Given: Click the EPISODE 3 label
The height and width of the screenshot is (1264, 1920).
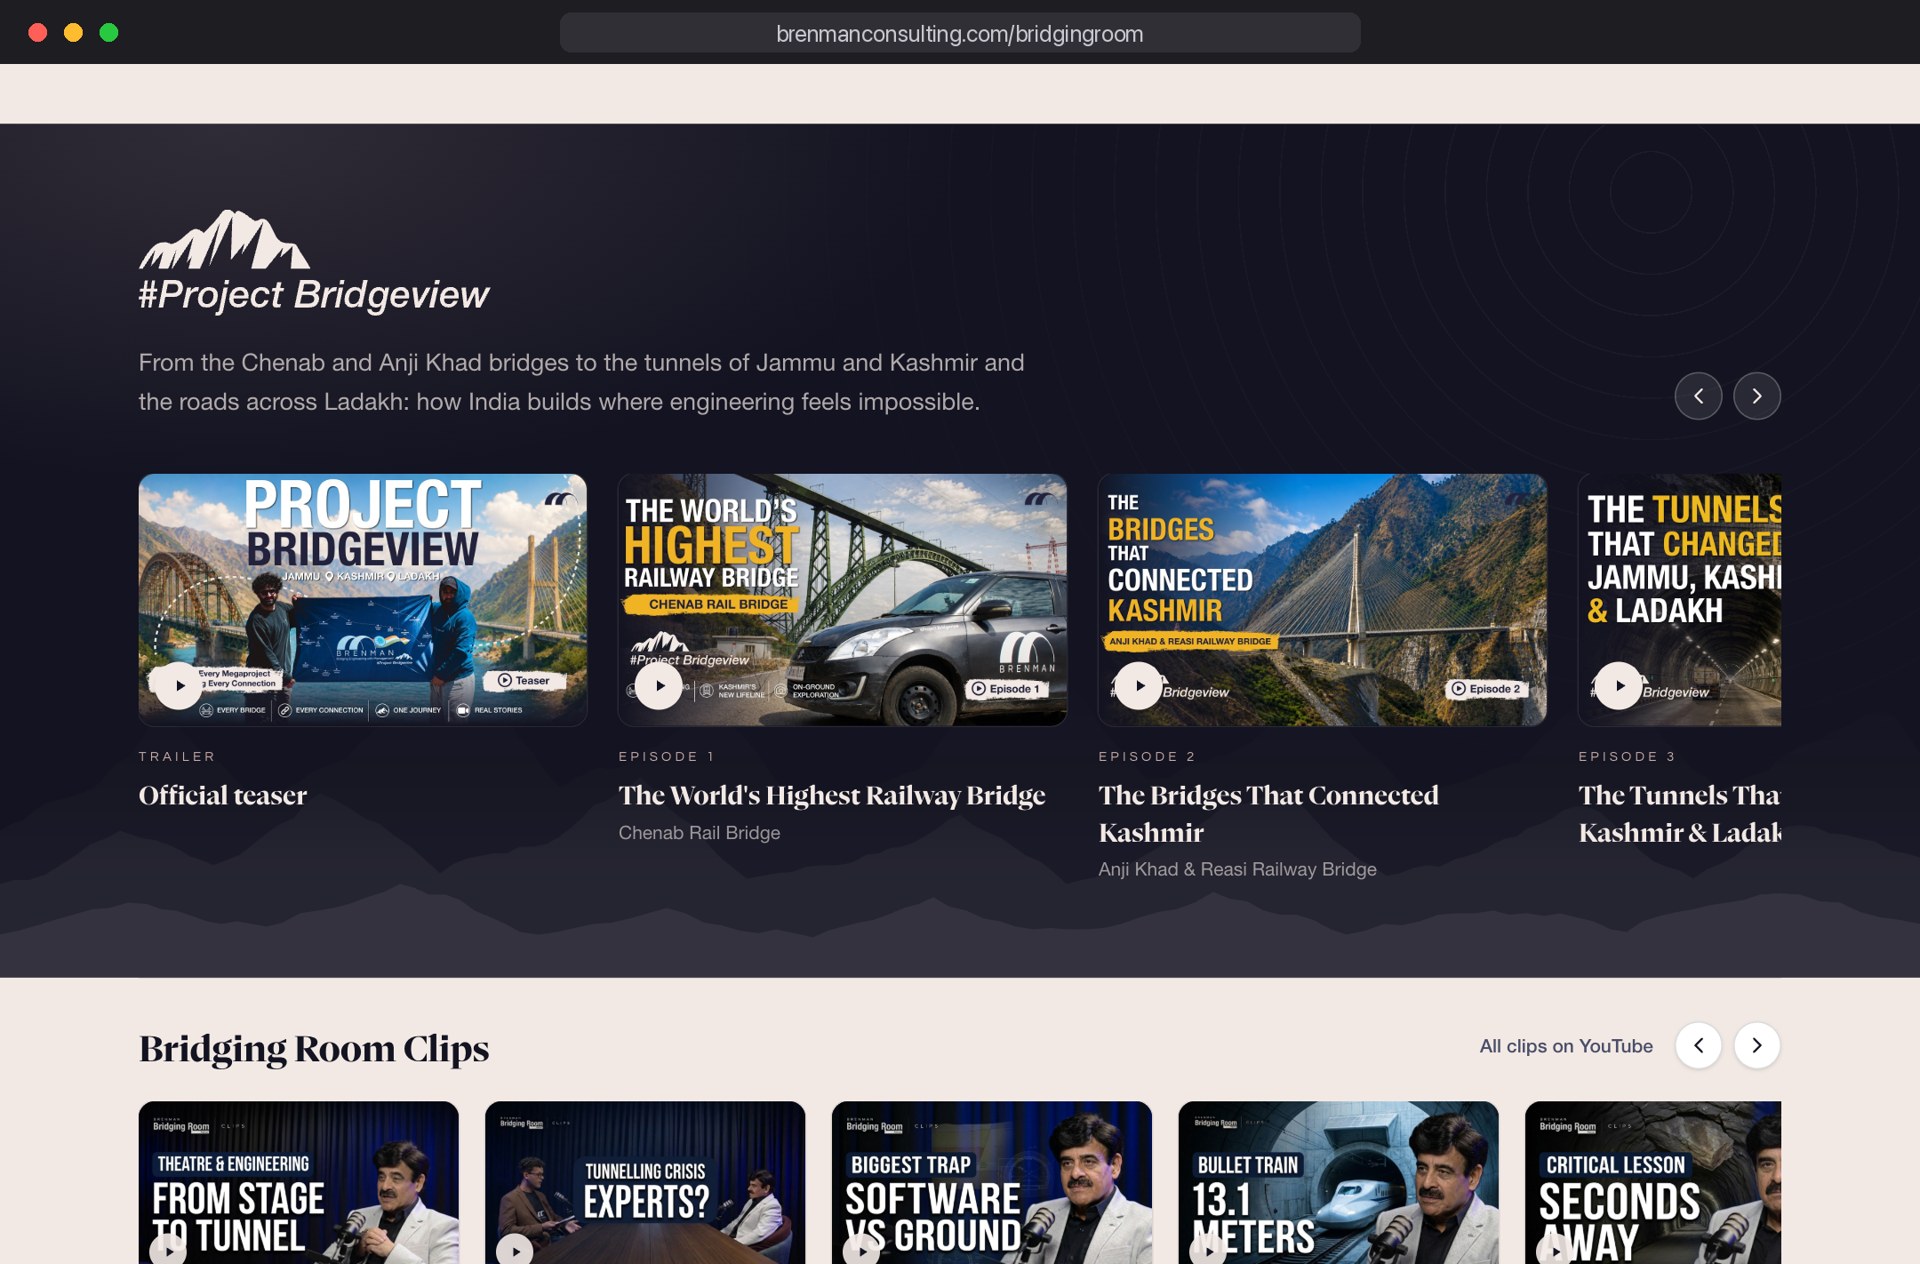Looking at the screenshot, I should (x=1627, y=757).
